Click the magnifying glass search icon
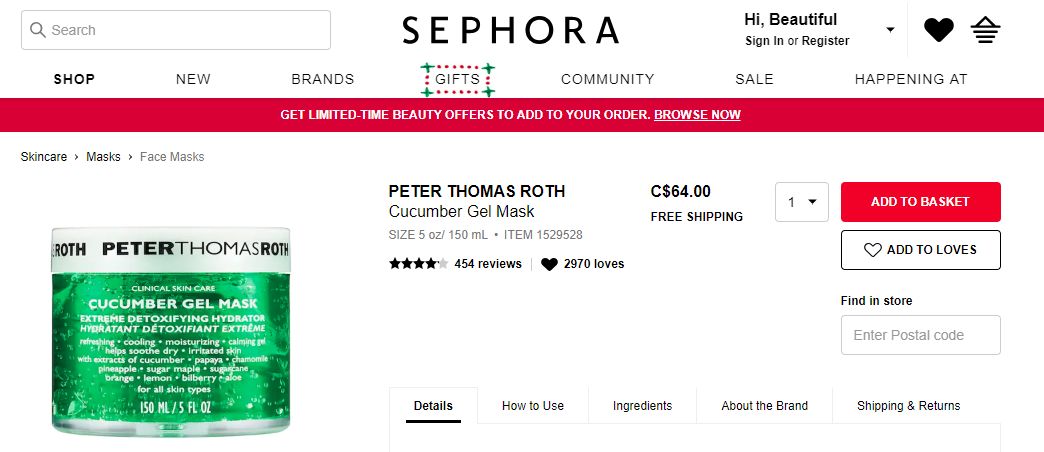The height and width of the screenshot is (452, 1044). coord(38,30)
